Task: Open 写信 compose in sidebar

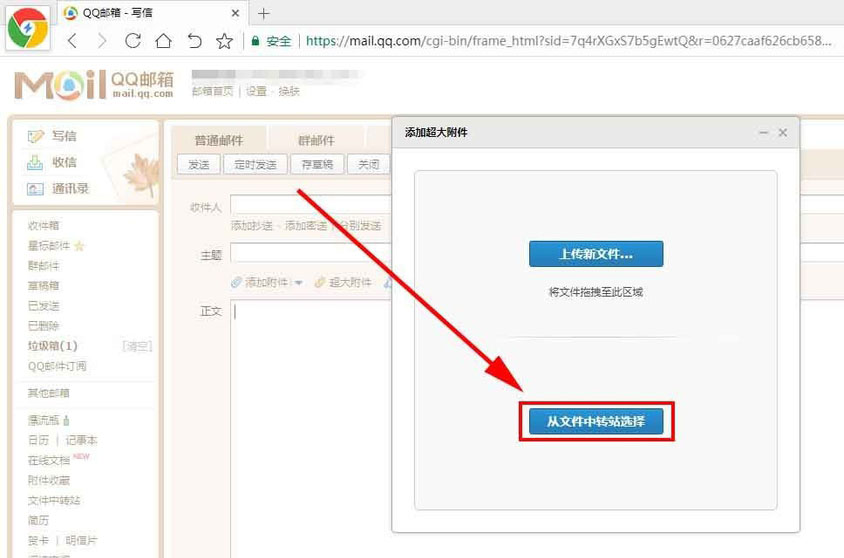Action: click(64, 136)
